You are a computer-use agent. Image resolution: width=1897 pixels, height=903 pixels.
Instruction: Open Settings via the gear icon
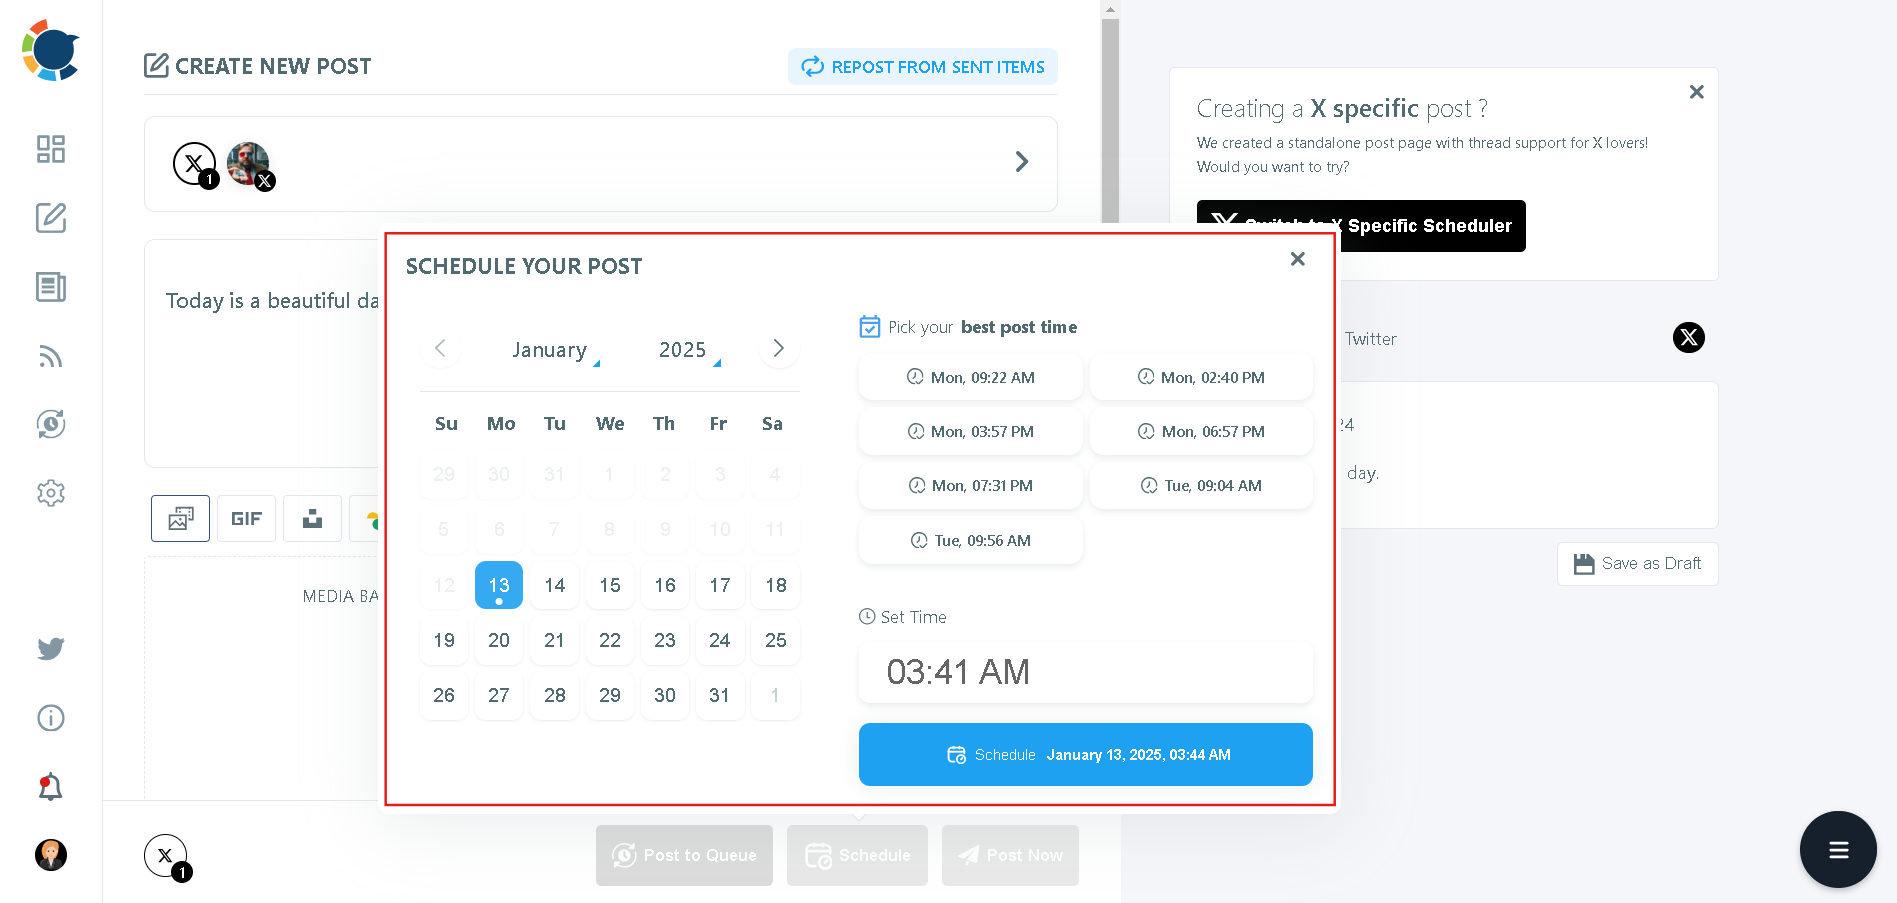point(51,492)
